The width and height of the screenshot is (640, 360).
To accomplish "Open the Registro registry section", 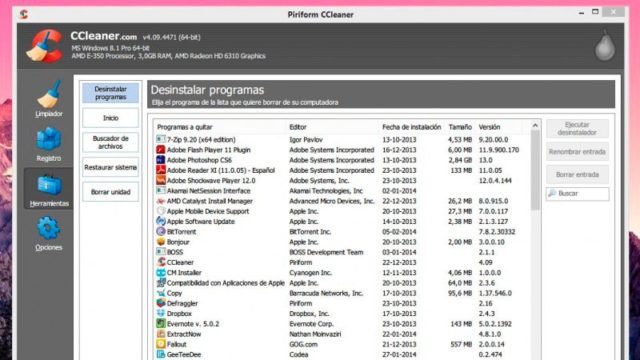I will [49, 144].
